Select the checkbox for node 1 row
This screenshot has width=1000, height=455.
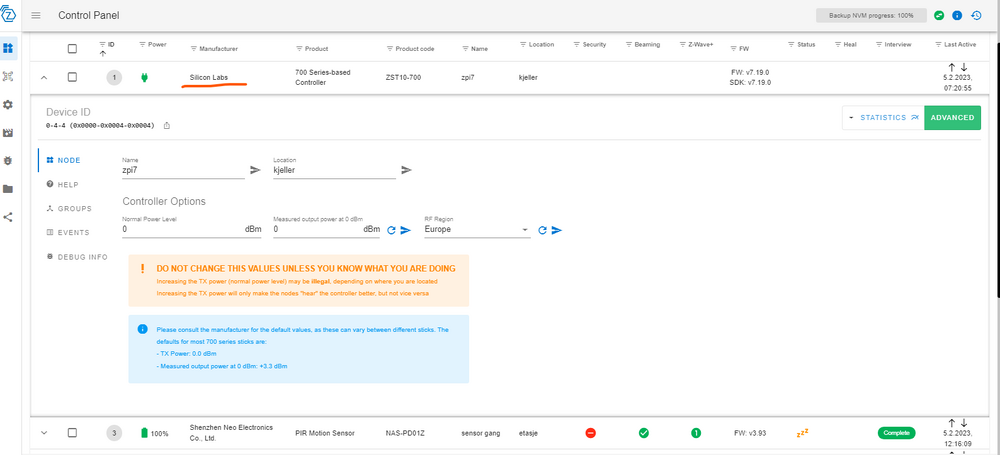pyautogui.click(x=72, y=77)
